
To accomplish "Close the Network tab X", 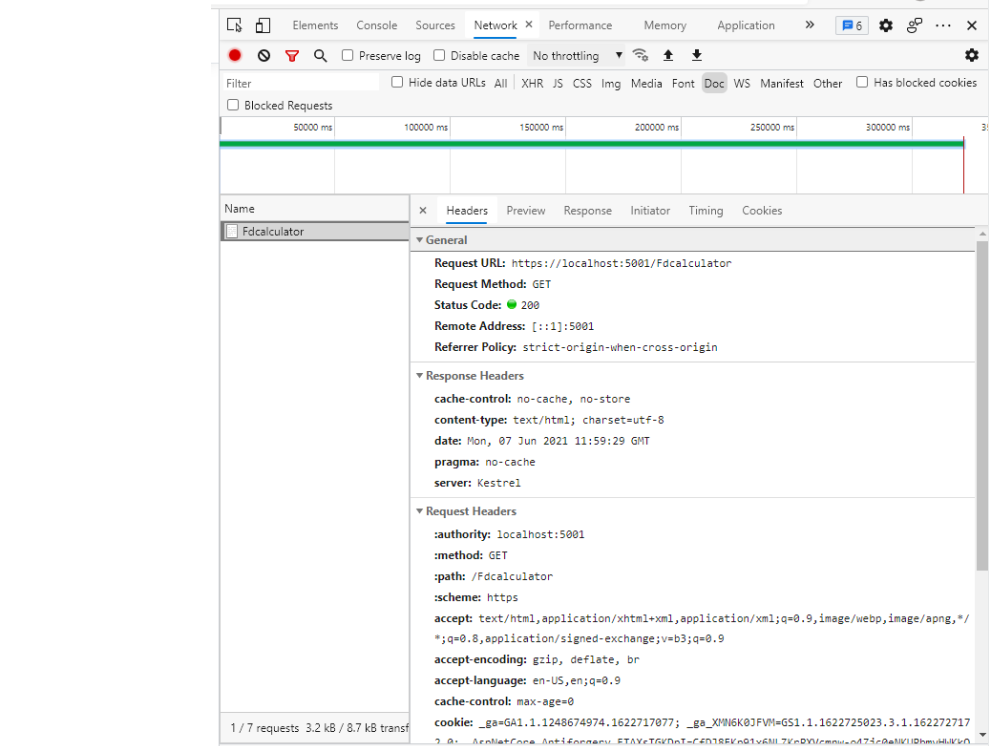I will (529, 24).
